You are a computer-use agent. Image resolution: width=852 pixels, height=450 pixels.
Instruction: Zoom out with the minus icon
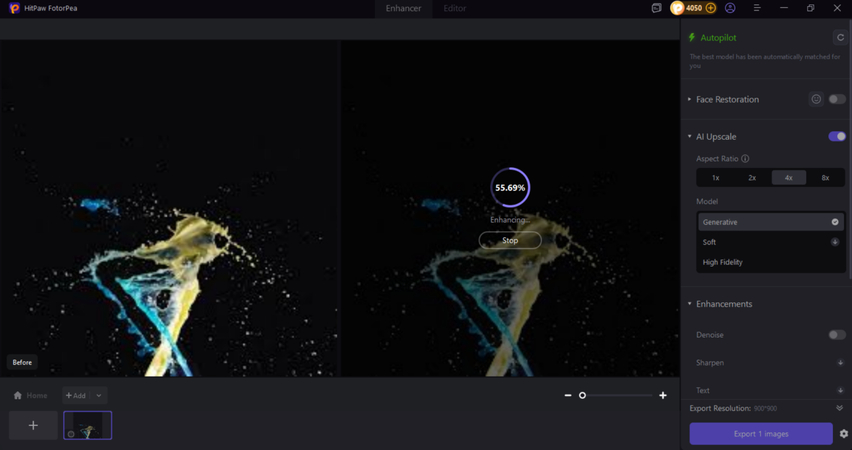(568, 395)
